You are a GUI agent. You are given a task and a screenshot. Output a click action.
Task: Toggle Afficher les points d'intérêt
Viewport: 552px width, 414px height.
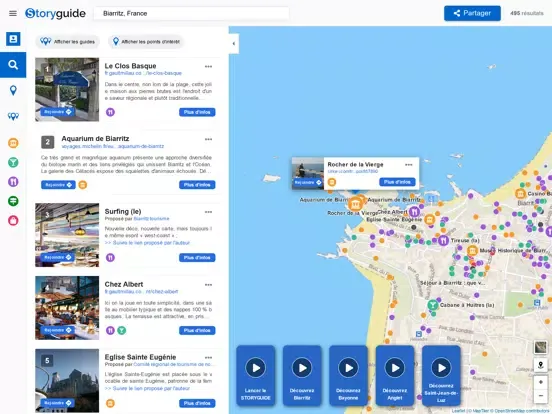point(146,42)
